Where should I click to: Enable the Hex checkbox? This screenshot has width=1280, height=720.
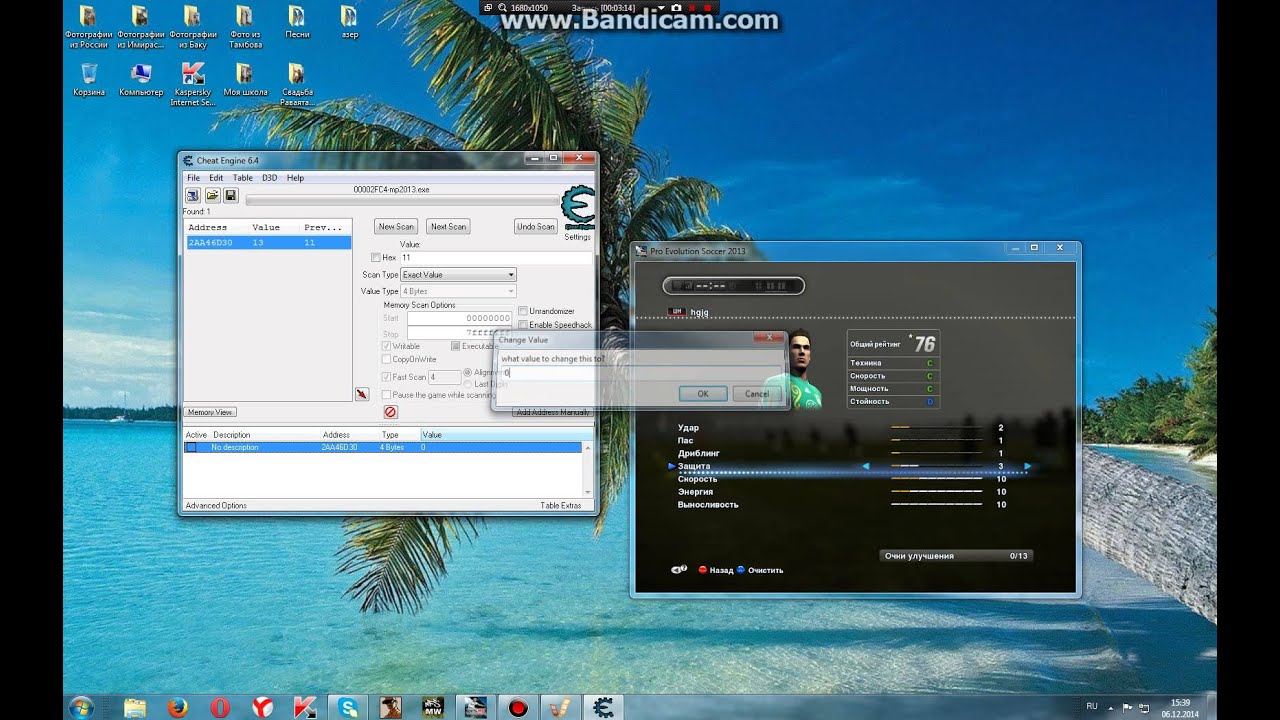point(376,258)
